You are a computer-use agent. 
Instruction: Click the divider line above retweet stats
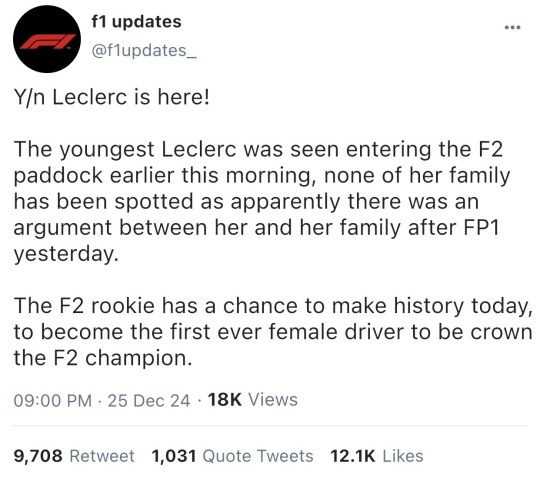[x=270, y=426]
